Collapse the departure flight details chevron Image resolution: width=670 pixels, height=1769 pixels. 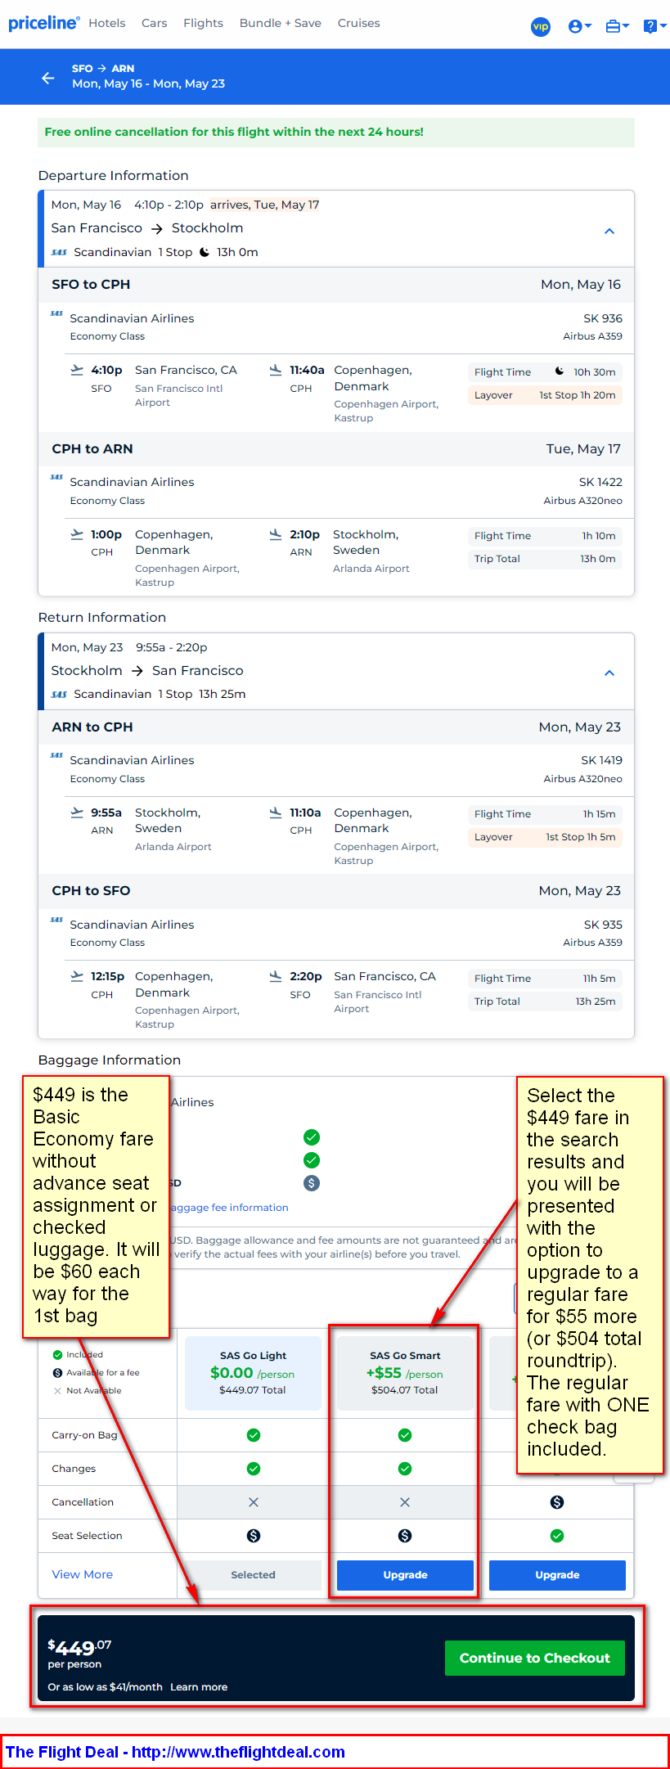click(x=609, y=231)
